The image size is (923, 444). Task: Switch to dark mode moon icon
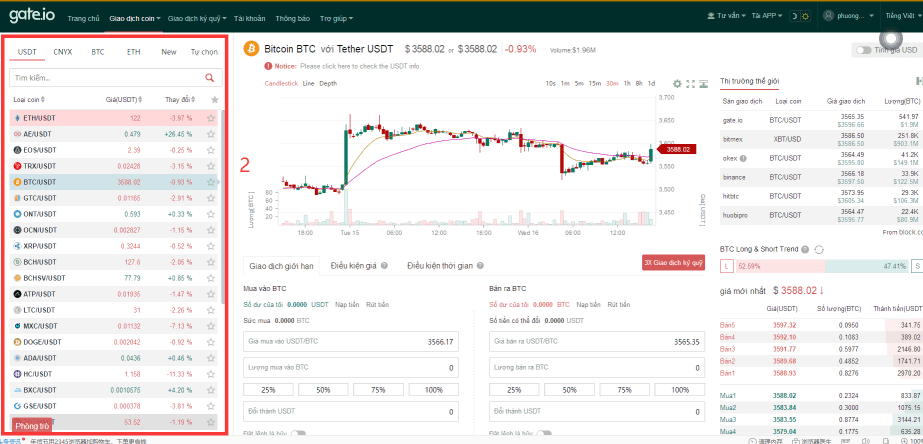point(793,16)
